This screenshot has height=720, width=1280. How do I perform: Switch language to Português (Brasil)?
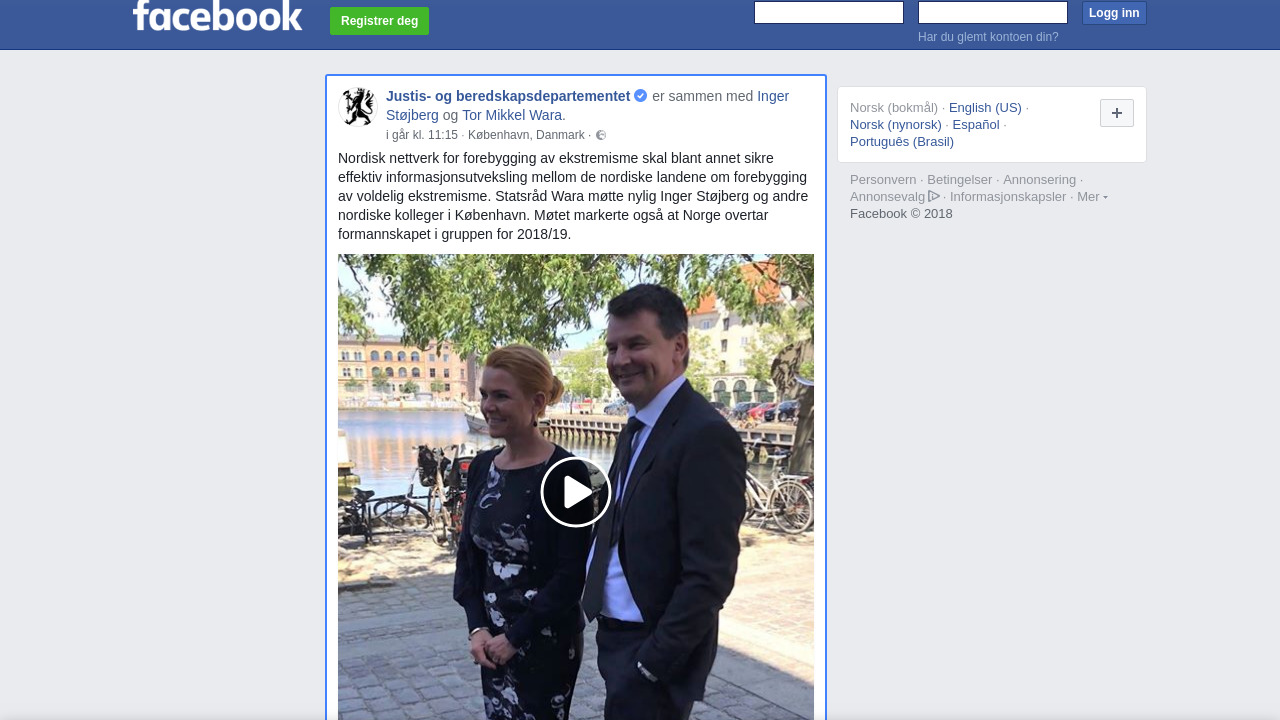902,142
